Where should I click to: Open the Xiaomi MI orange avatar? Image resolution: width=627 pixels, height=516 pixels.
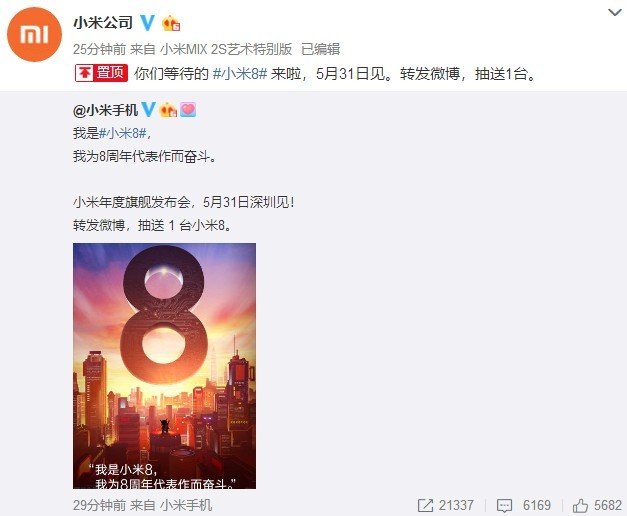coord(34,34)
